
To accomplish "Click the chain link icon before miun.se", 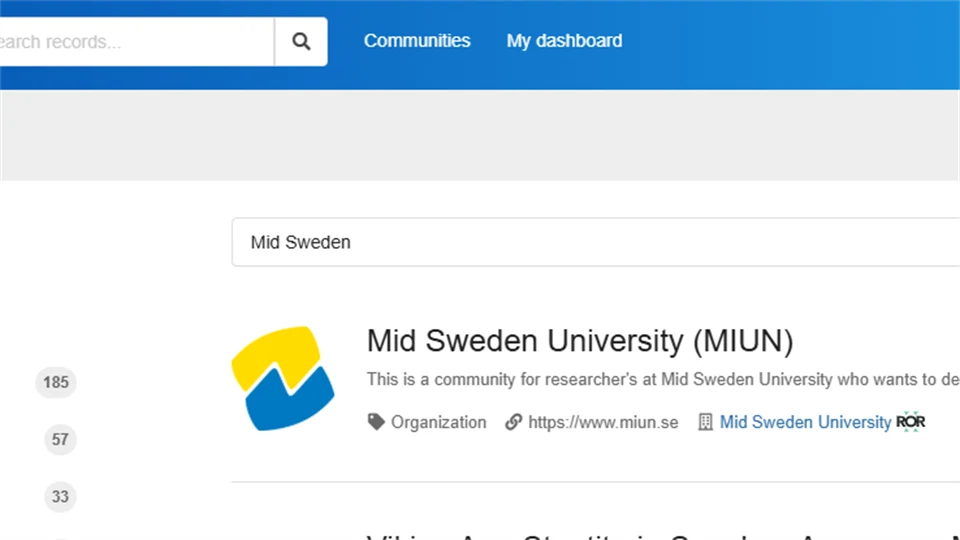I will [x=514, y=422].
